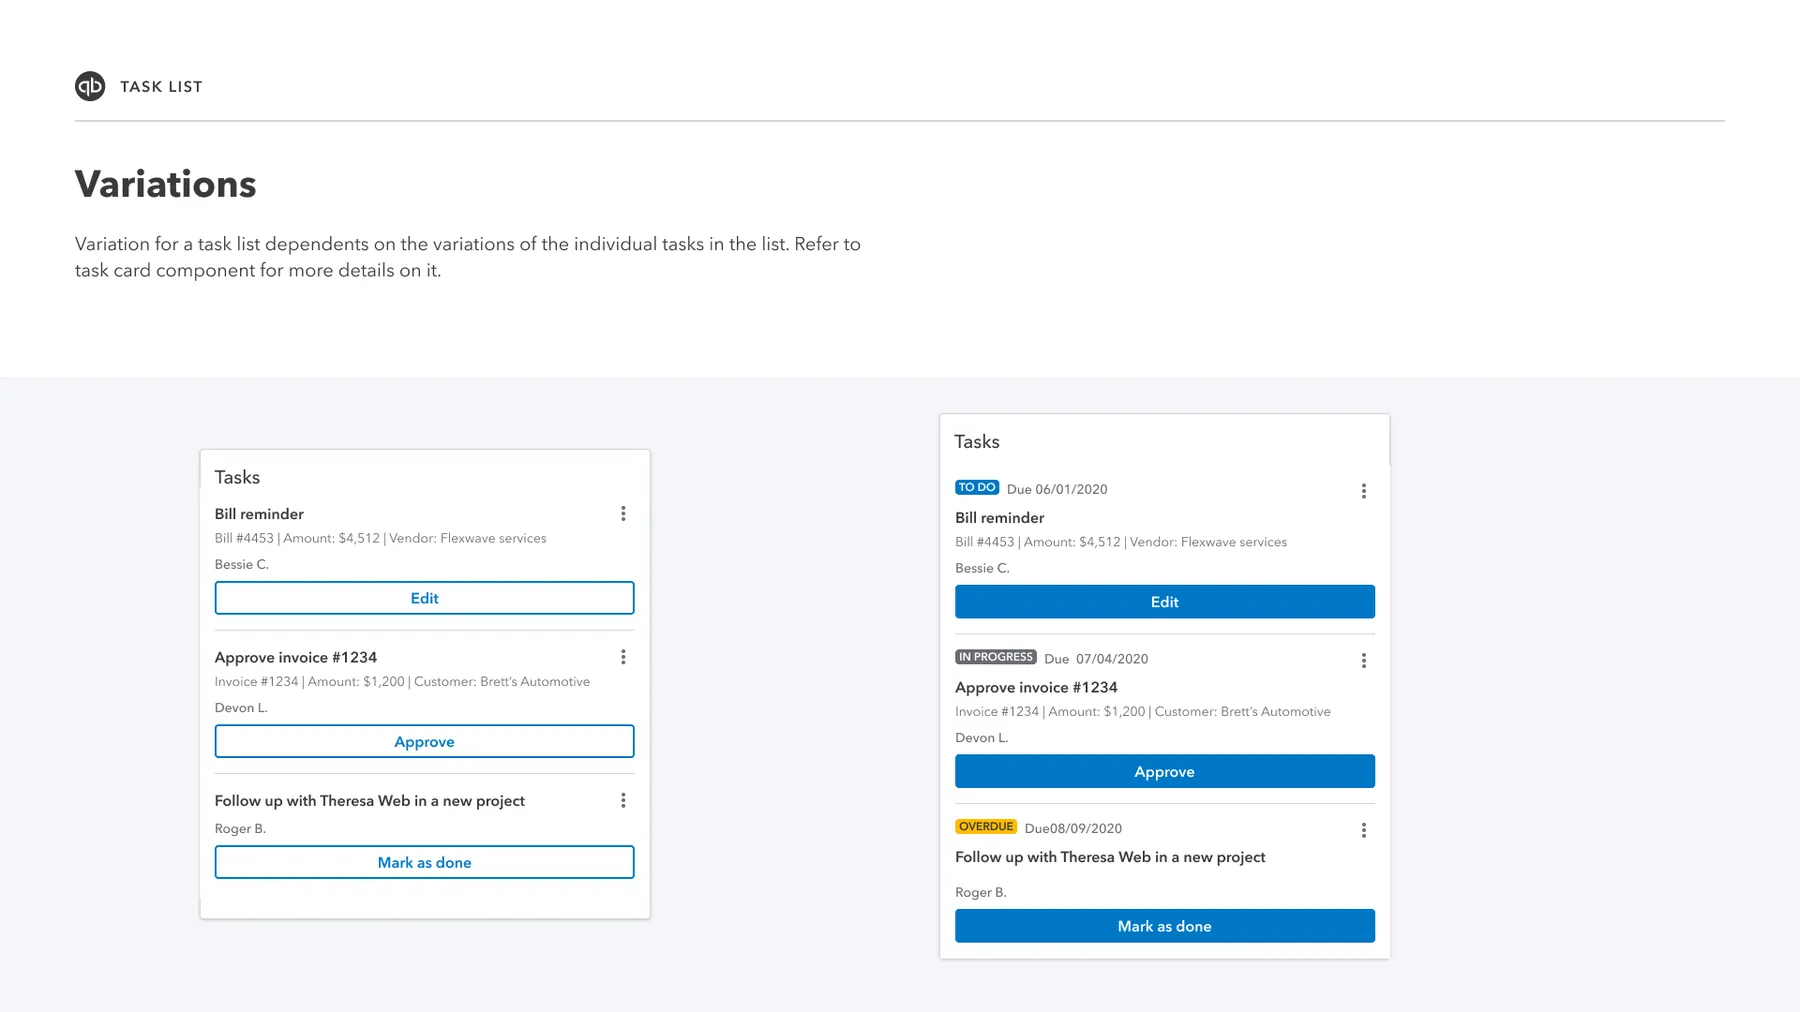Click the TO DO status badge
The image size is (1800, 1012).
[977, 488]
